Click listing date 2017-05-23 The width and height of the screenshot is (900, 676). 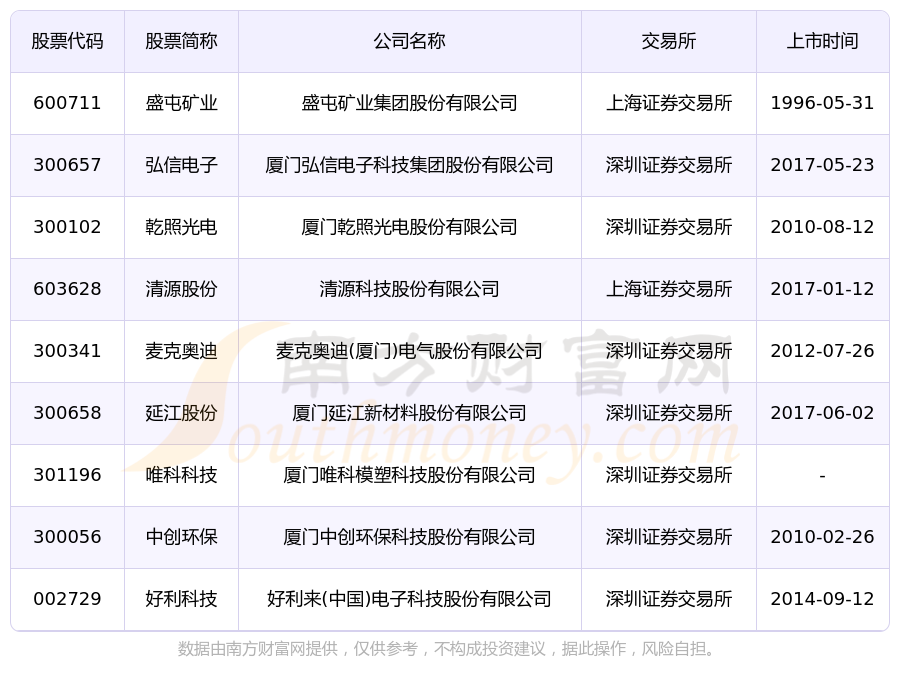[x=823, y=165]
